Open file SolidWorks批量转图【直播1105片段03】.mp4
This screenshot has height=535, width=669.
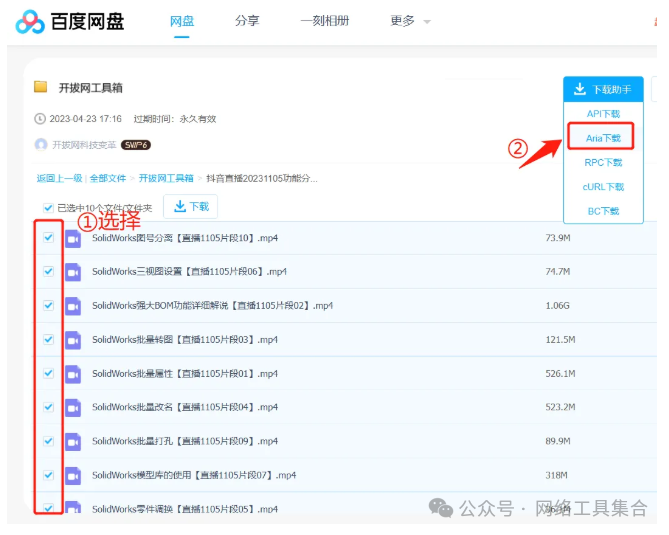[185, 340]
